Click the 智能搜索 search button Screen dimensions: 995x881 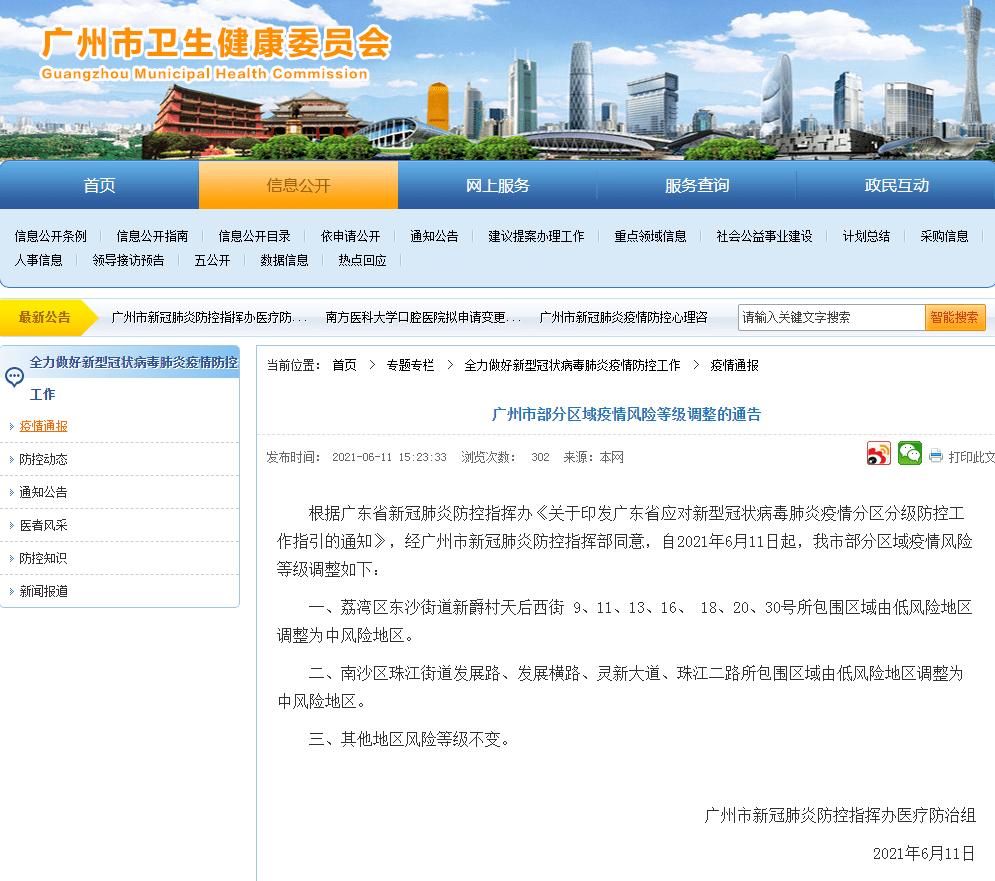(x=955, y=317)
